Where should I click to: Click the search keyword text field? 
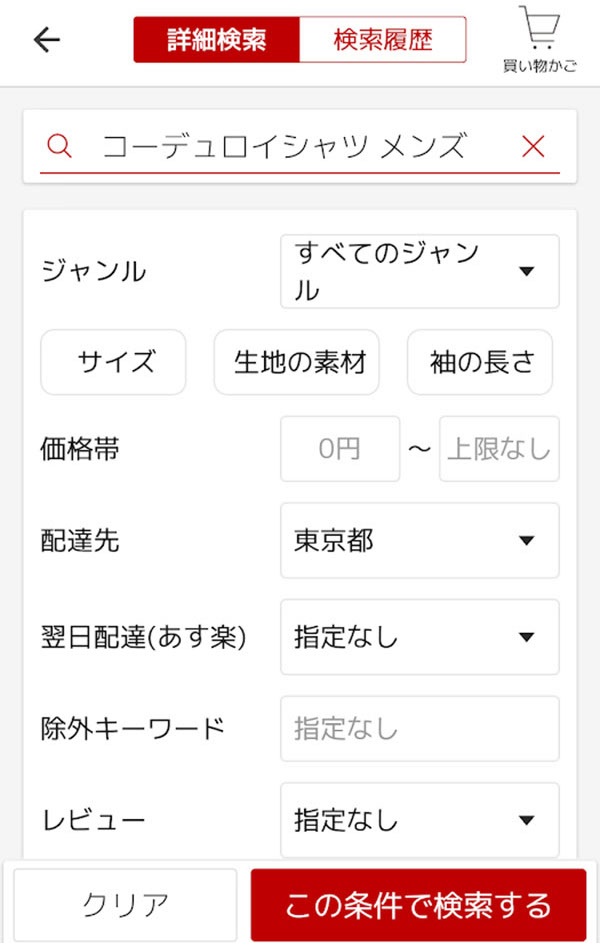pyautogui.click(x=285, y=147)
